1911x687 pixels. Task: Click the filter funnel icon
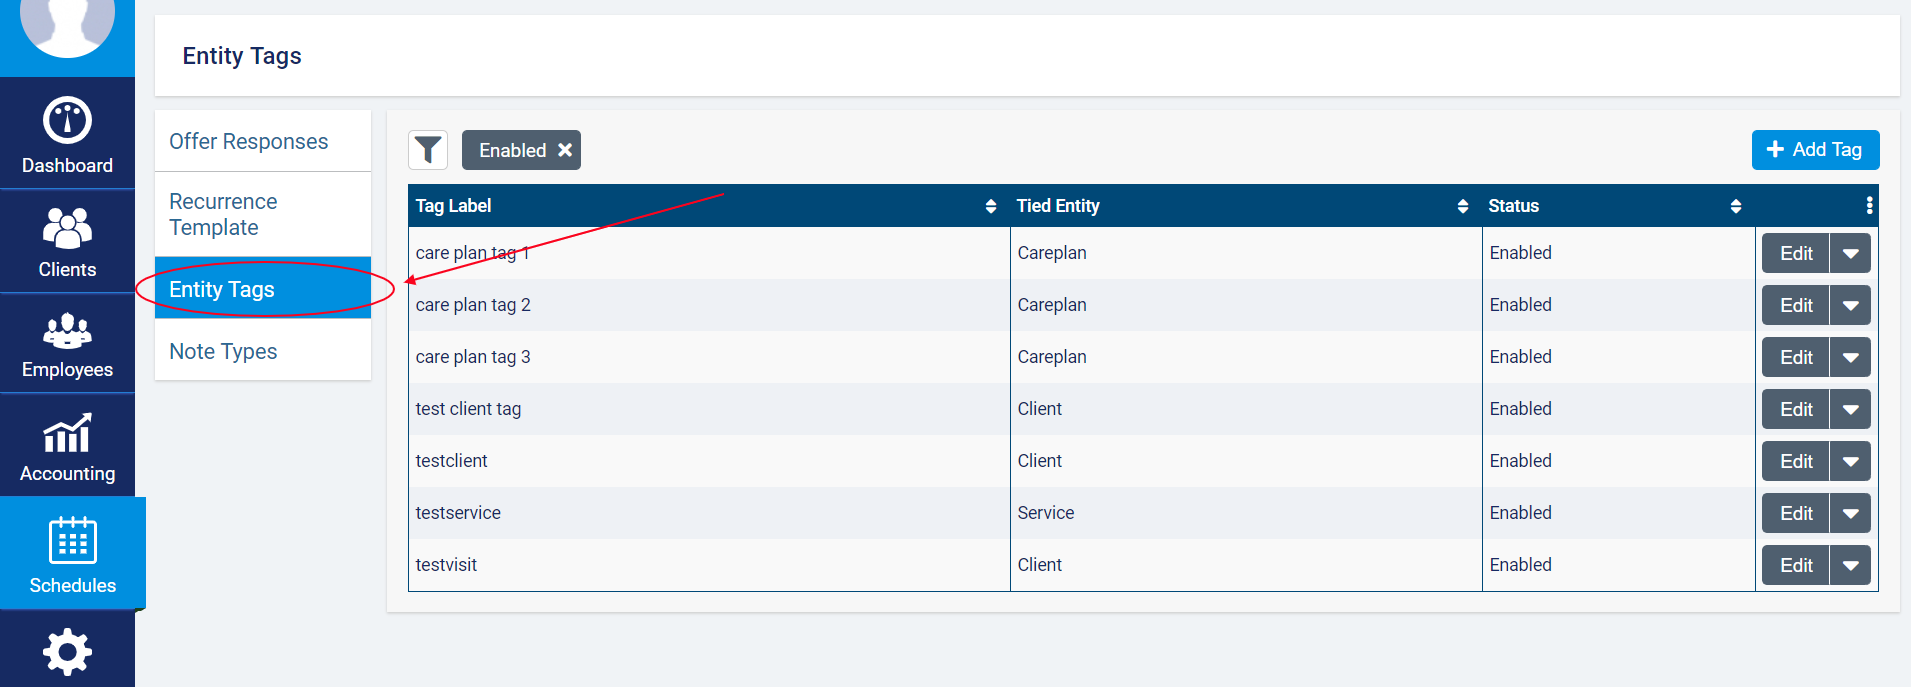pos(428,150)
